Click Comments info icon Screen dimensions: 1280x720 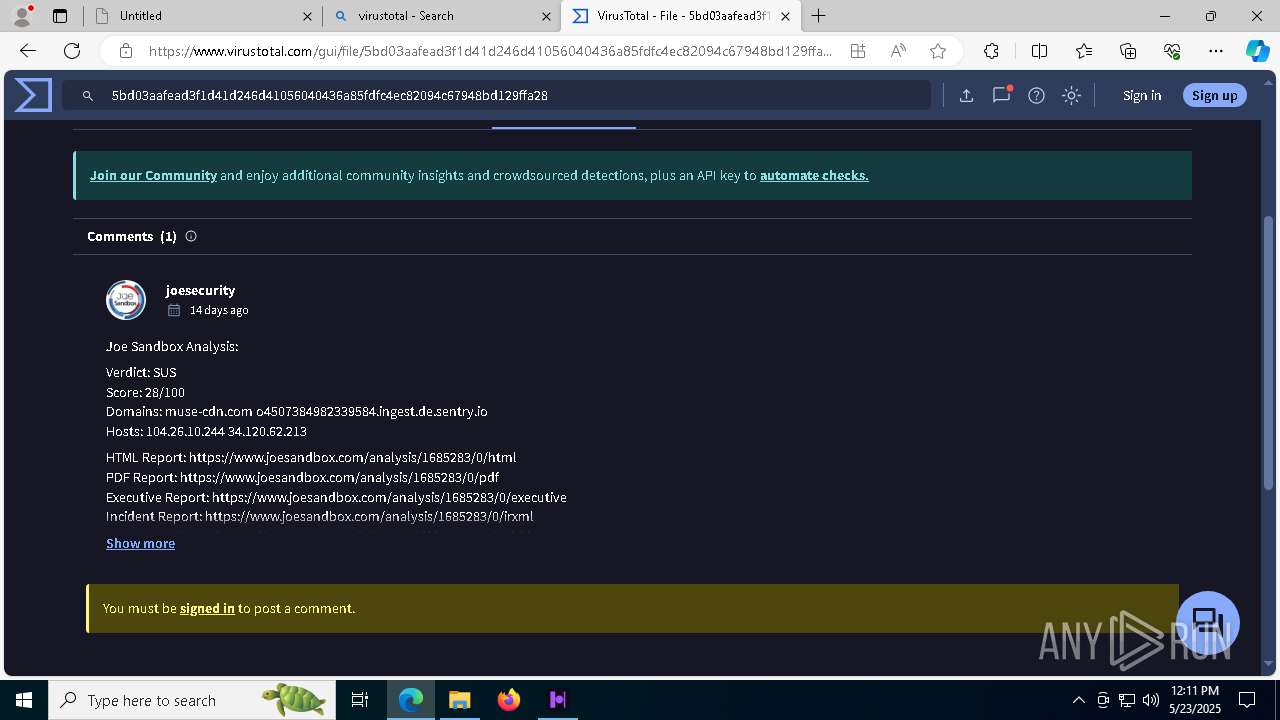191,236
